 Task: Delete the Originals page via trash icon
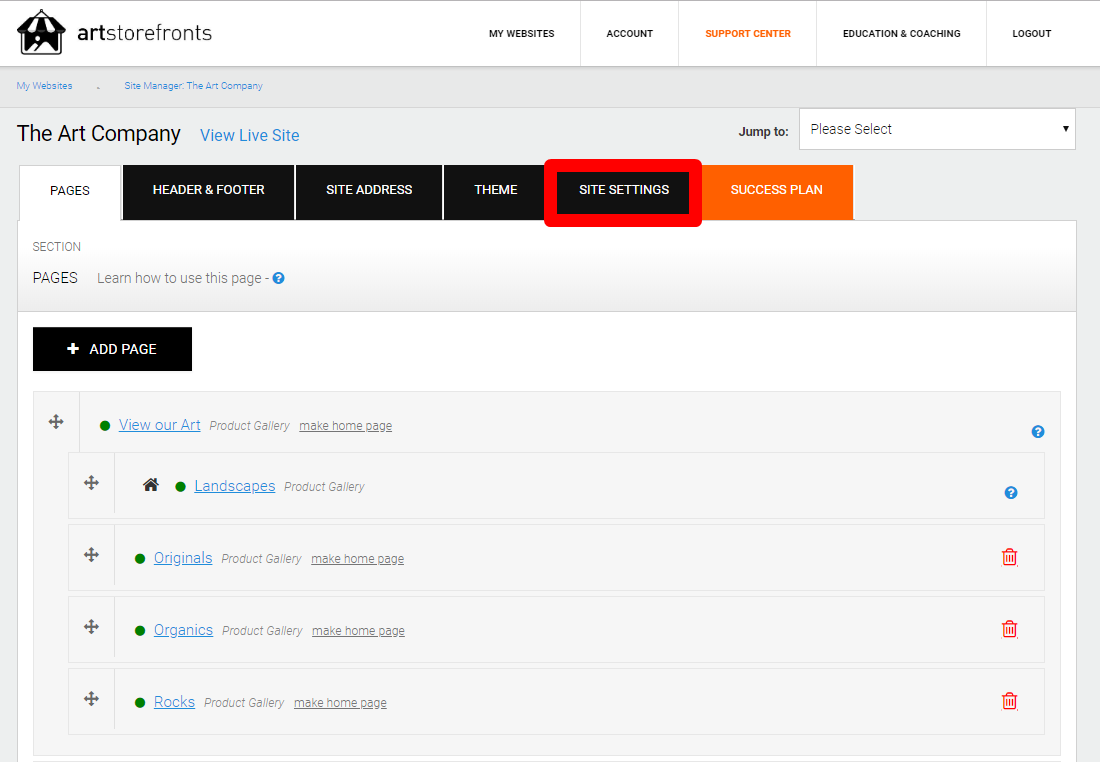(1009, 556)
